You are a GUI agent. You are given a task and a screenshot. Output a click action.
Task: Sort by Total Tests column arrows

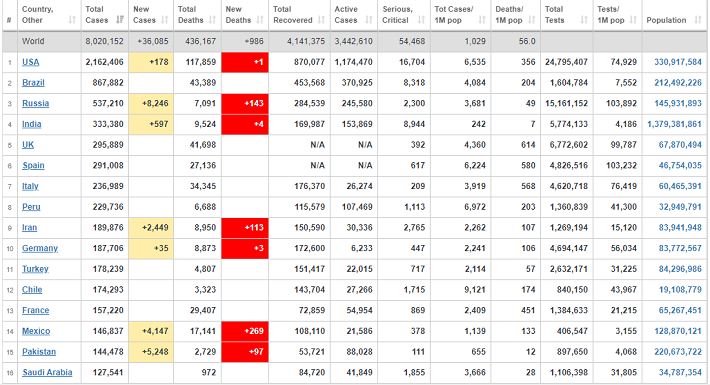tap(585, 20)
